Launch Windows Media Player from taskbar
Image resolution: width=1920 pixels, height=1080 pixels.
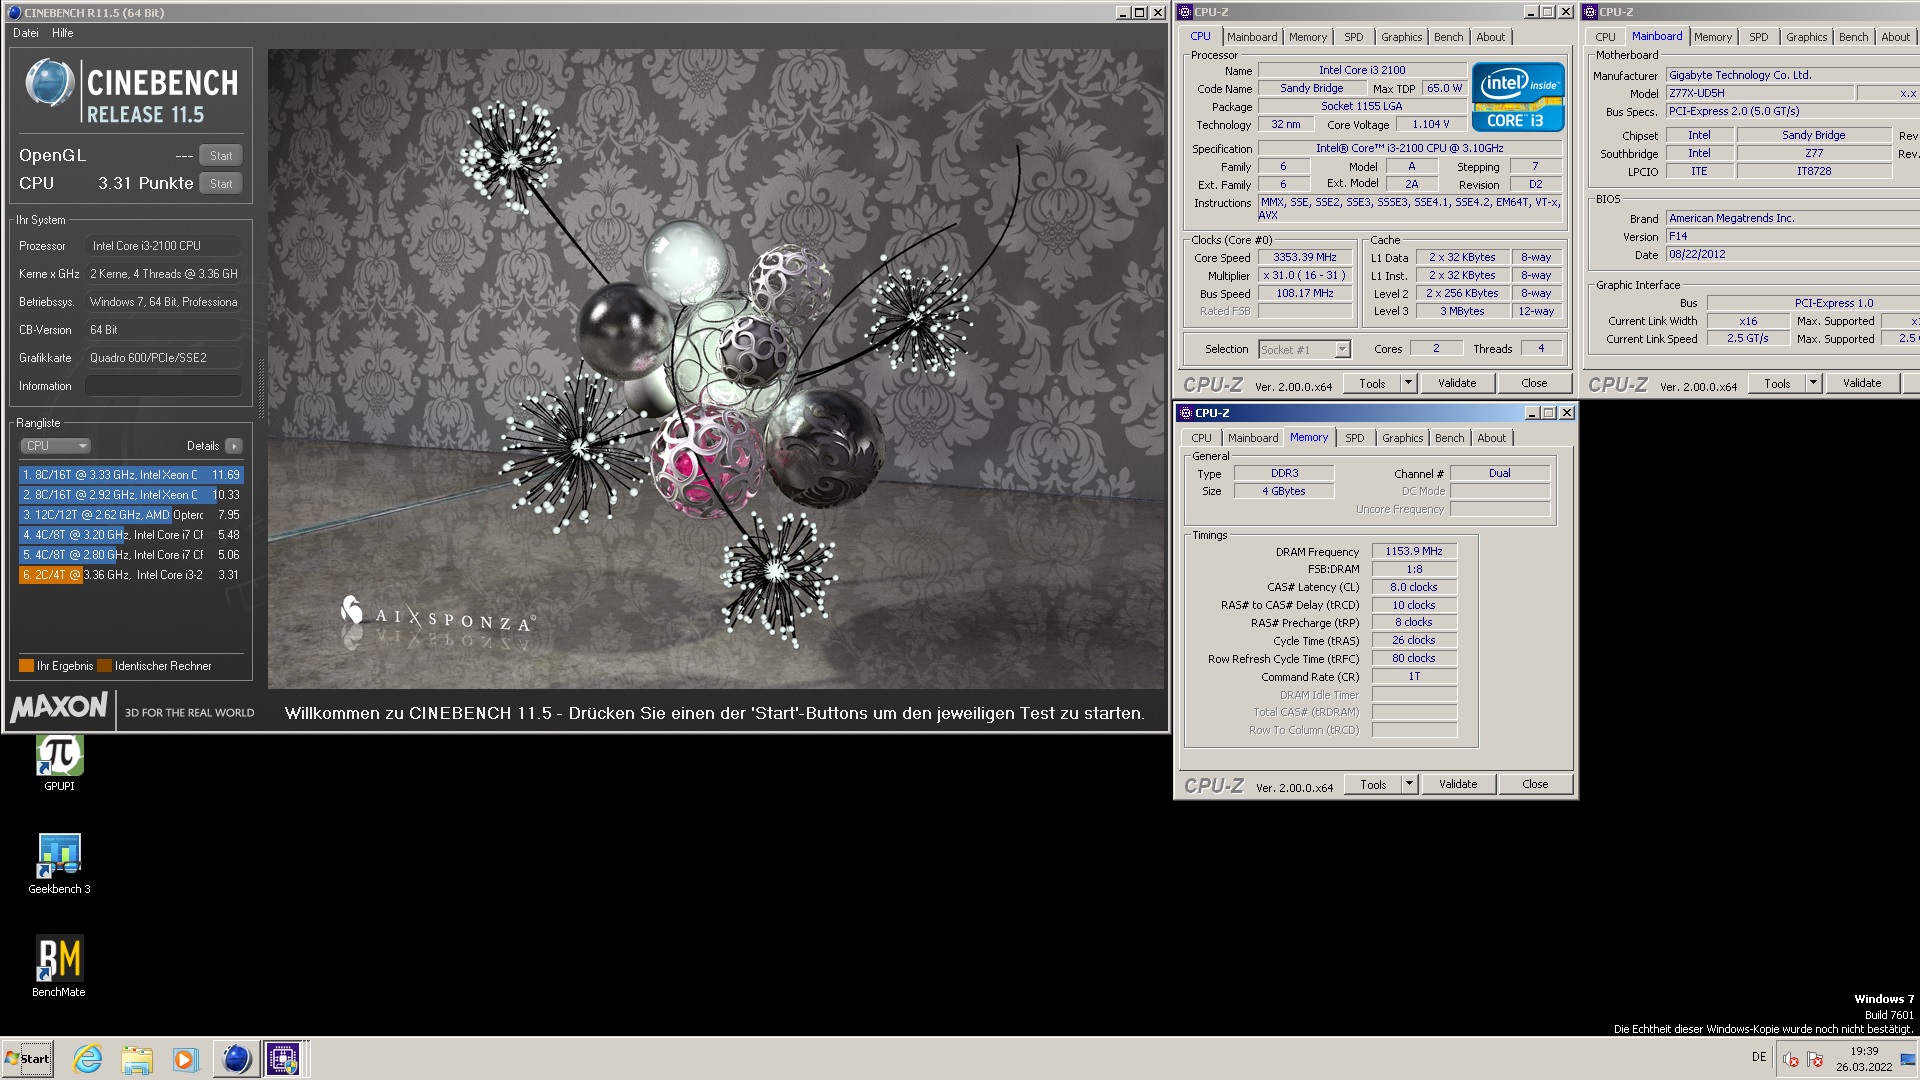pos(185,1058)
